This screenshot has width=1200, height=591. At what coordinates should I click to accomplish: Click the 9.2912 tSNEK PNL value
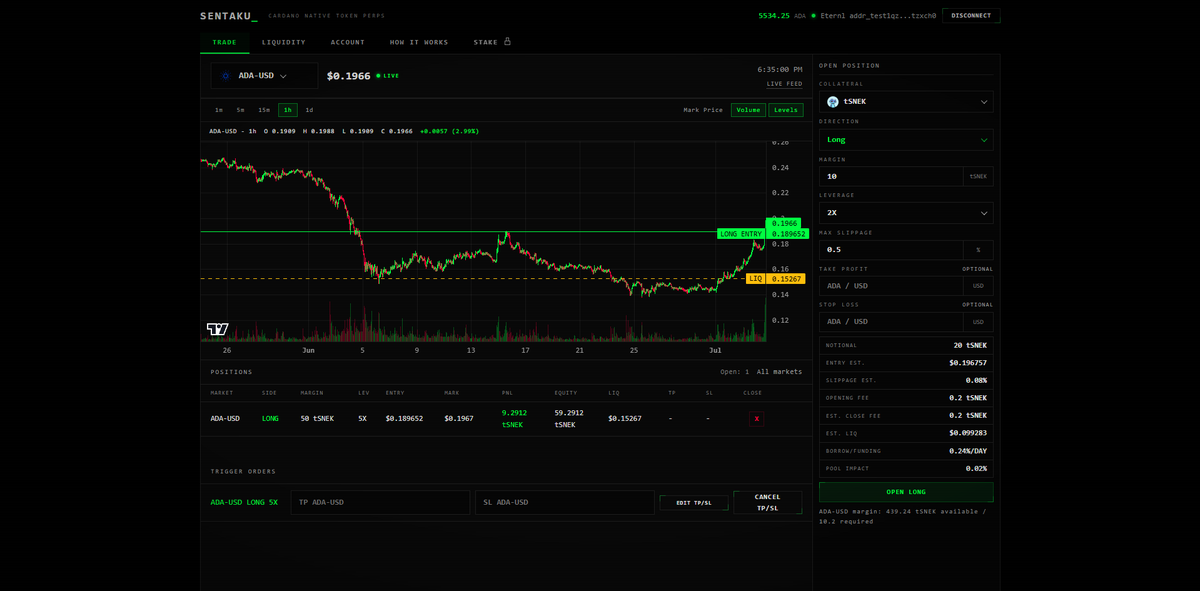pos(515,419)
